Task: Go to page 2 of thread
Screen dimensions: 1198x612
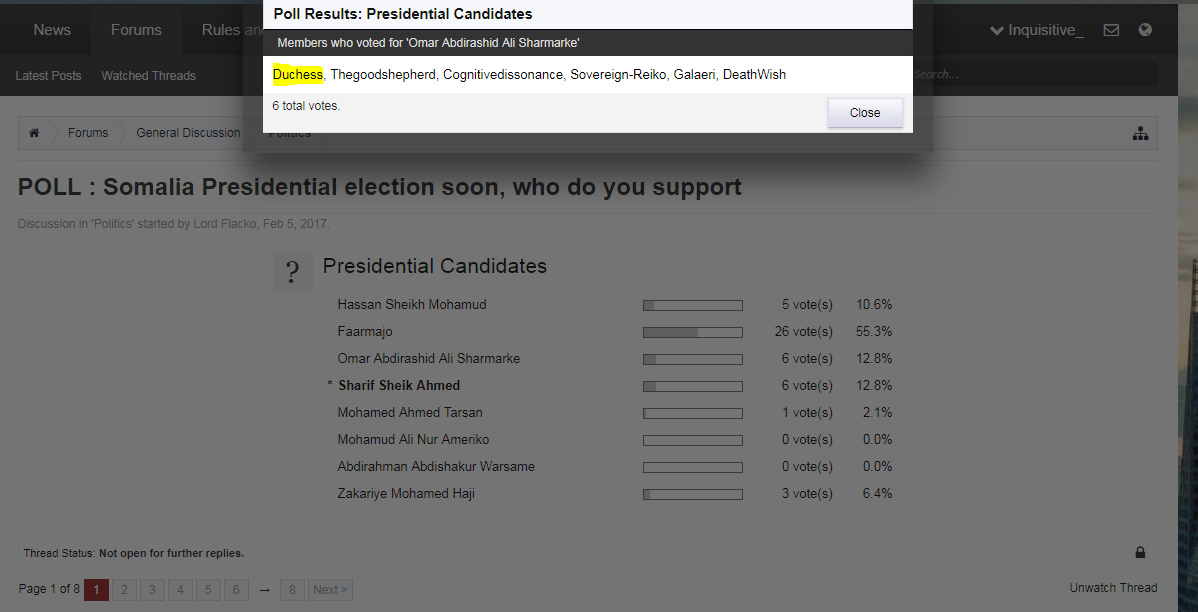Action: point(125,590)
